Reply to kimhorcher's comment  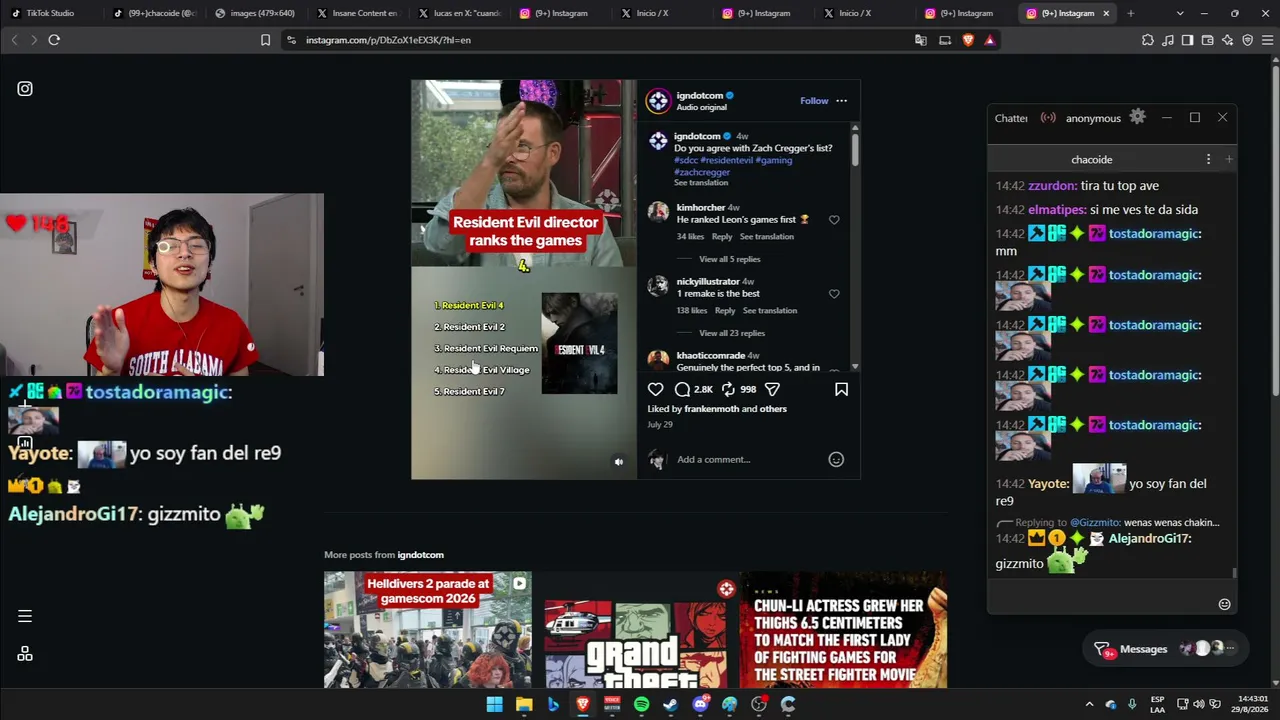pyautogui.click(x=722, y=237)
